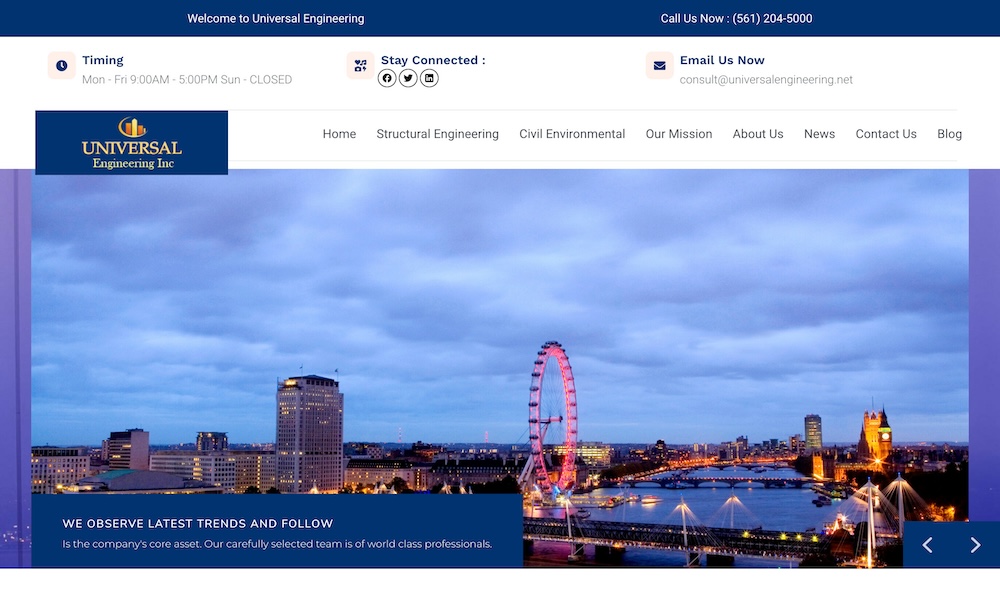Open the Twitter social icon
The height and width of the screenshot is (600, 1000).
[x=408, y=78]
